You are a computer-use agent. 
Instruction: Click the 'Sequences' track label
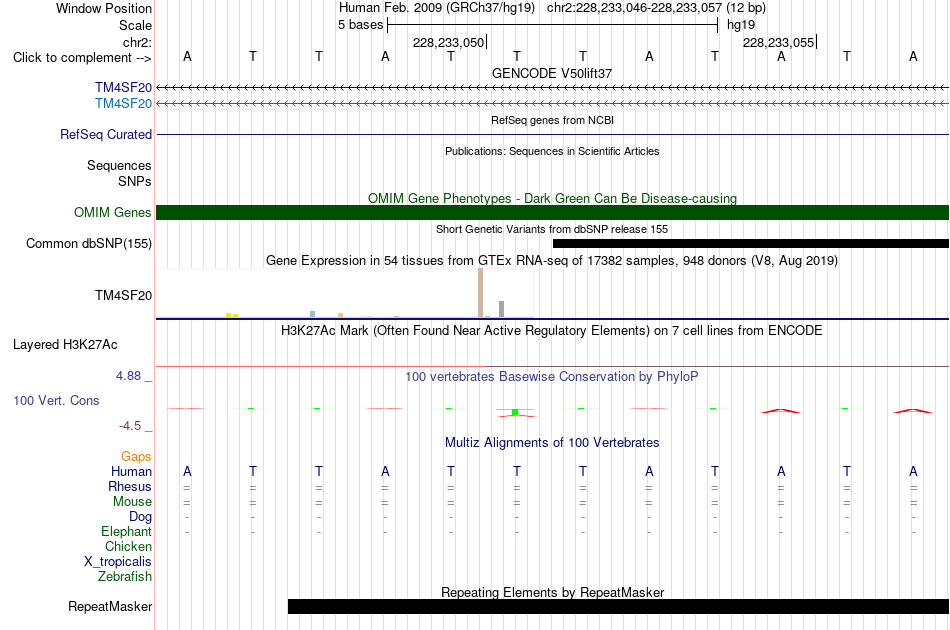(119, 165)
